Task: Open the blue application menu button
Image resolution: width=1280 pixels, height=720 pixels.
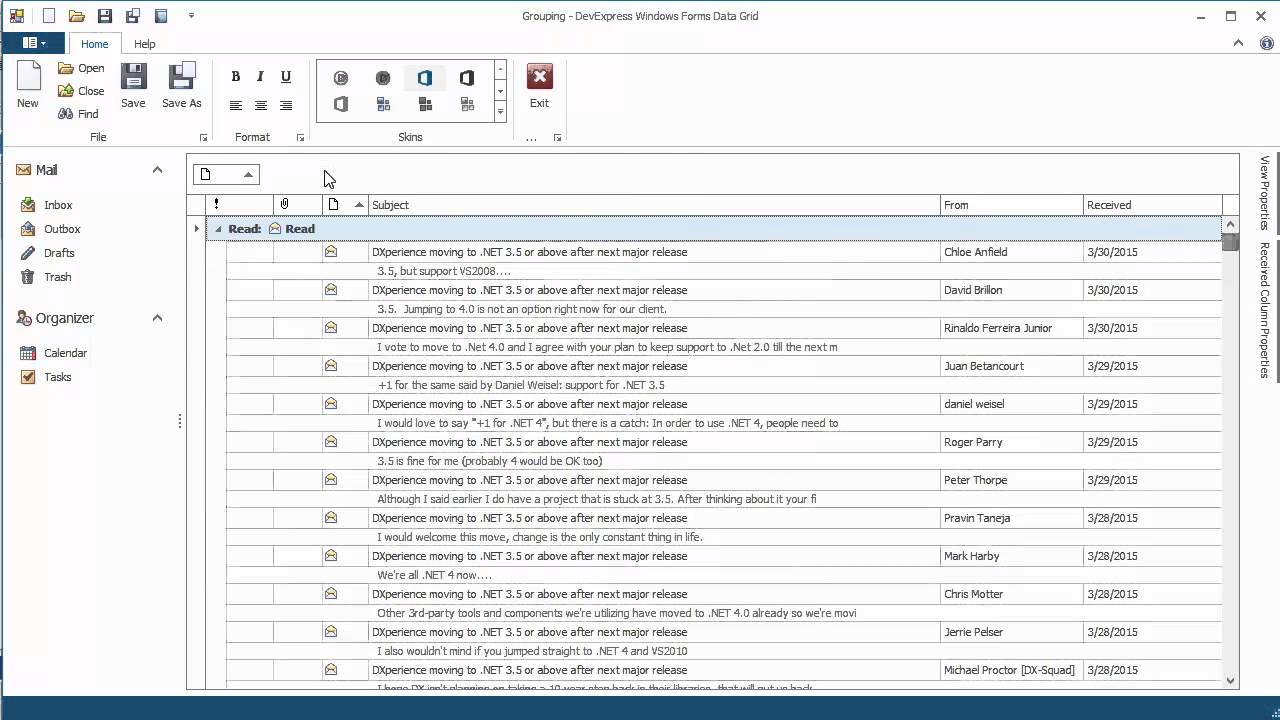Action: coord(34,43)
